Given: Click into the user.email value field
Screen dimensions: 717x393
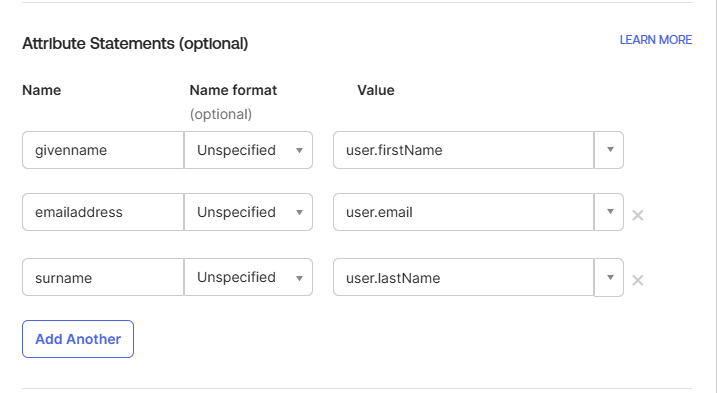Looking at the screenshot, I should coord(464,212).
